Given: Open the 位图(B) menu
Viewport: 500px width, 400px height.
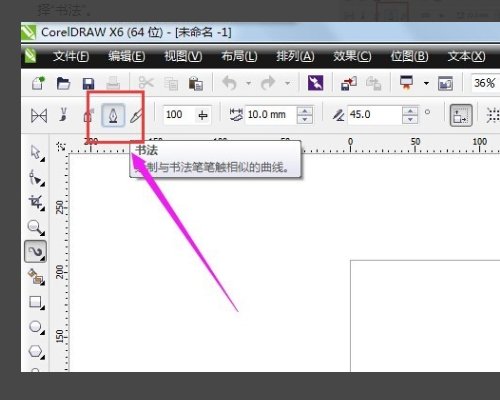Looking at the screenshot, I should click(x=409, y=56).
